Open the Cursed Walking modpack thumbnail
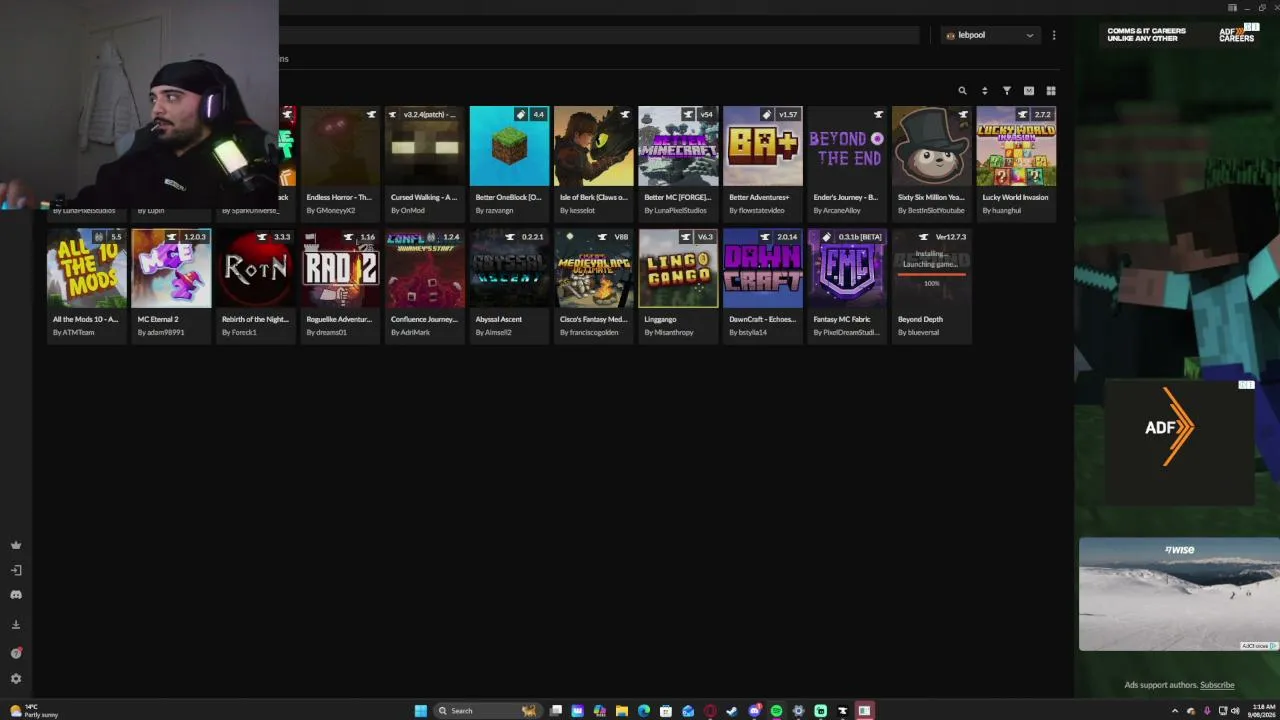 tap(425, 146)
